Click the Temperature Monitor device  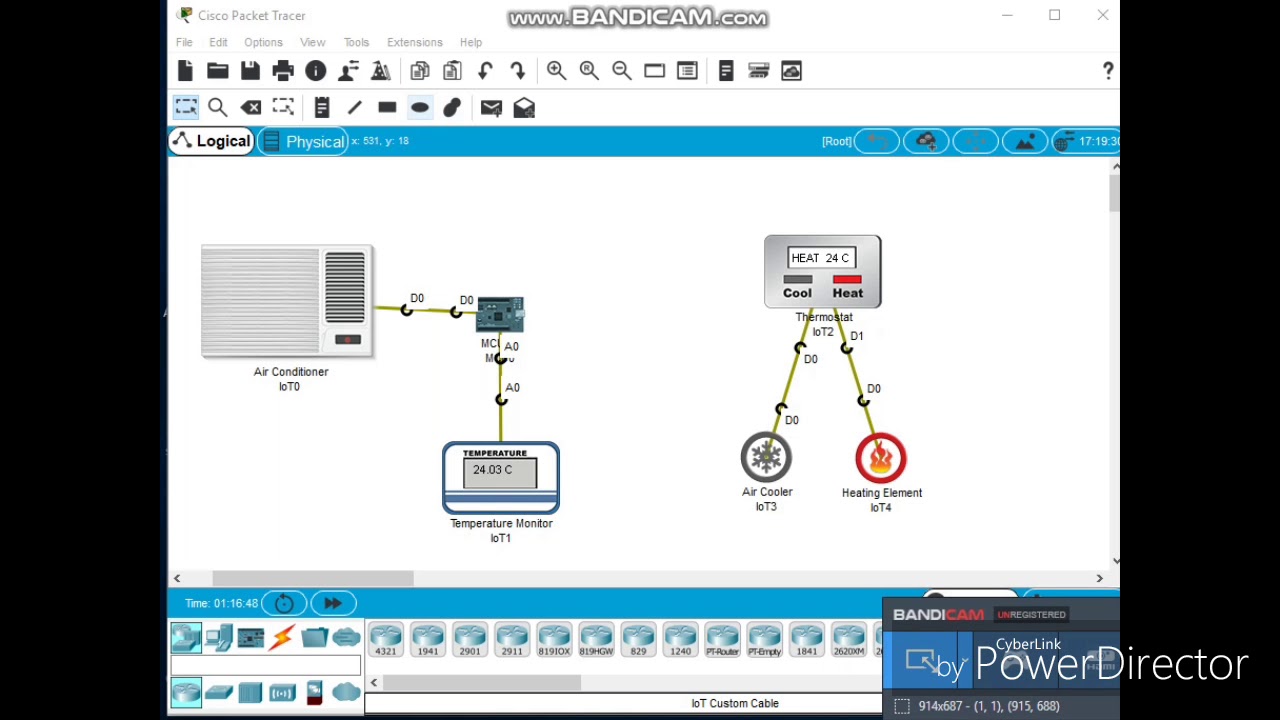501,477
